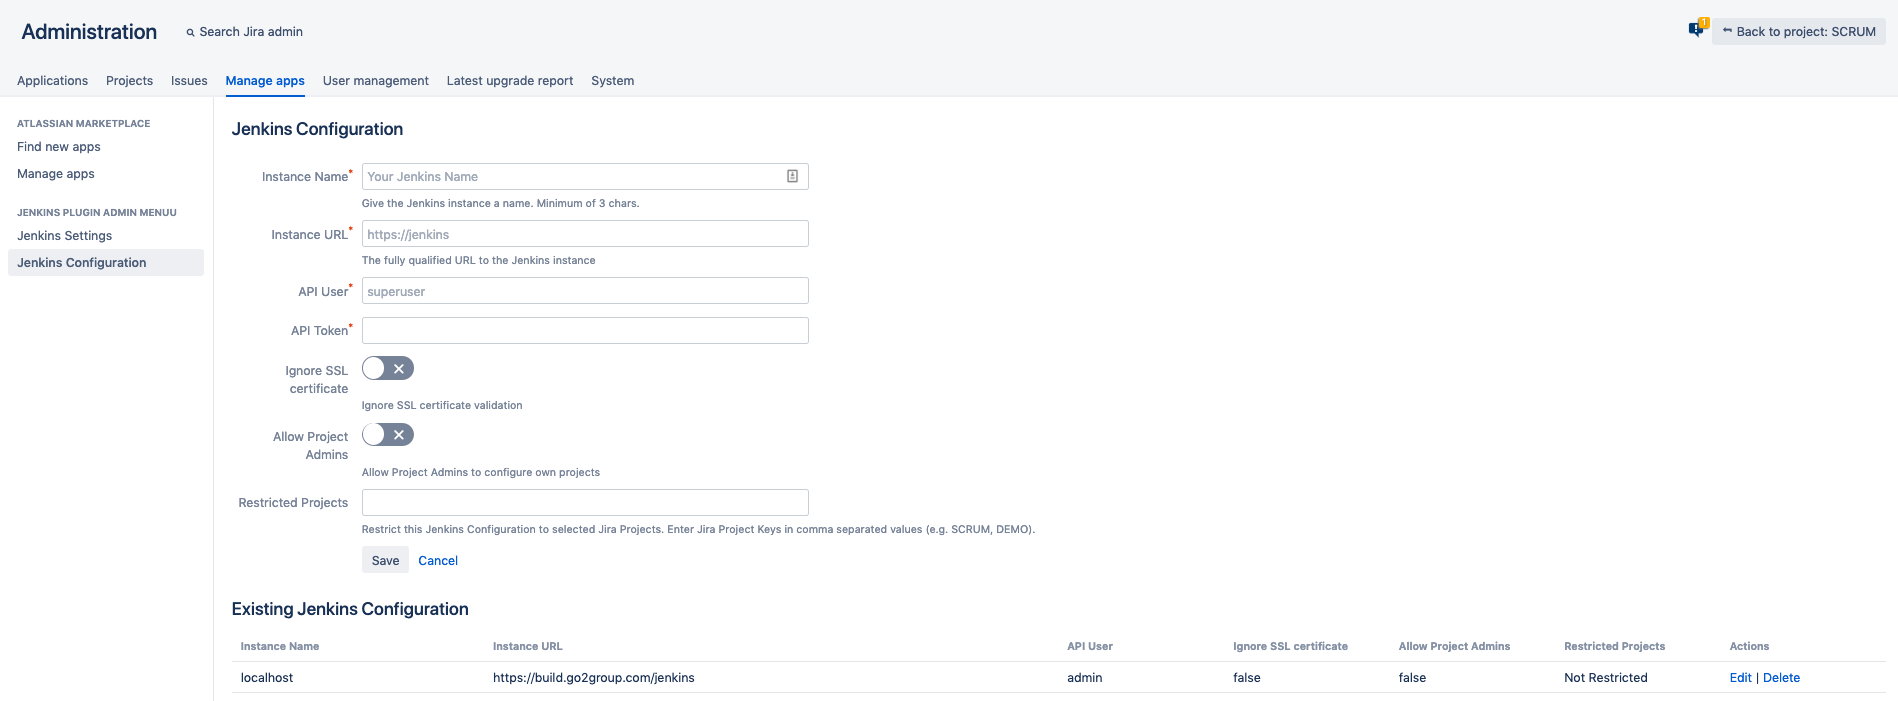
Task: Cancel the Jenkins configuration form
Action: point(438,561)
